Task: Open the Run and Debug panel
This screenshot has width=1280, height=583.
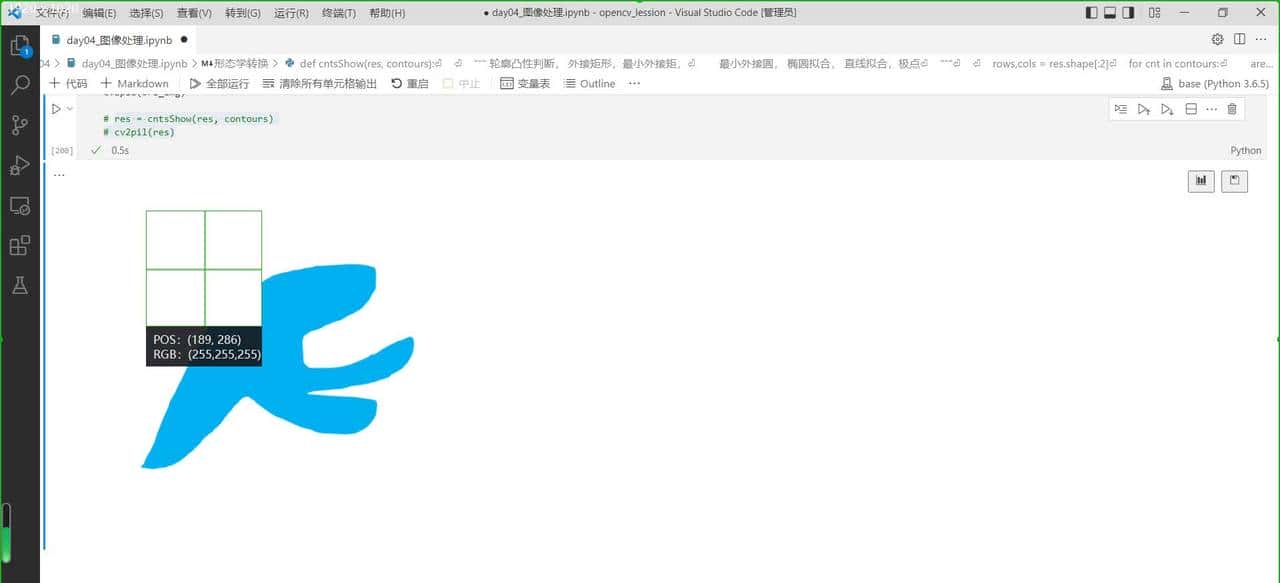Action: pos(20,165)
